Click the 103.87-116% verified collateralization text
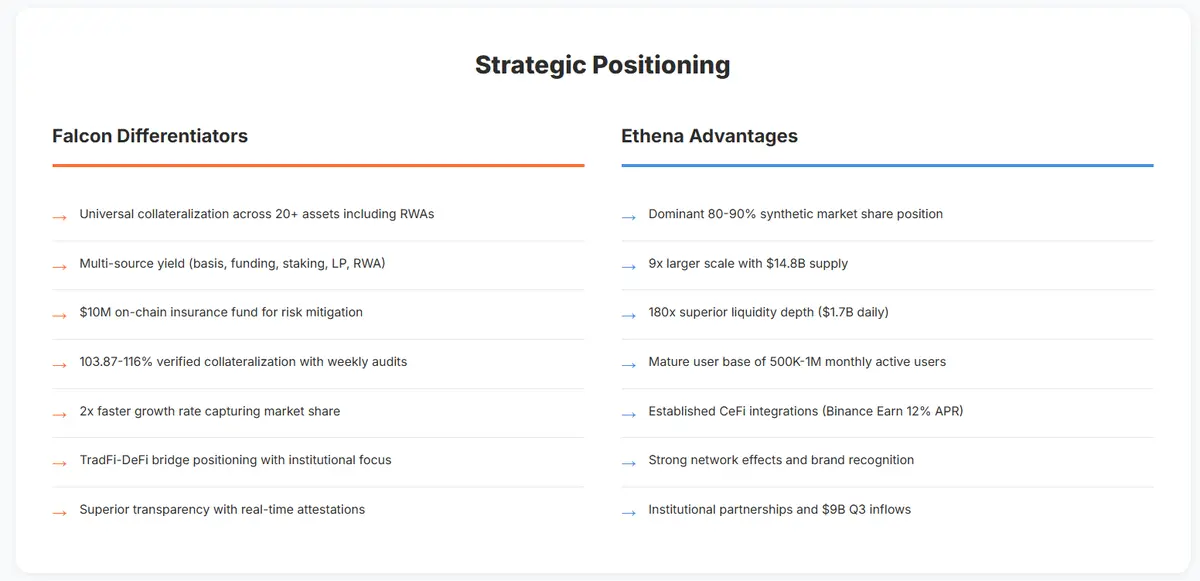 tap(243, 362)
